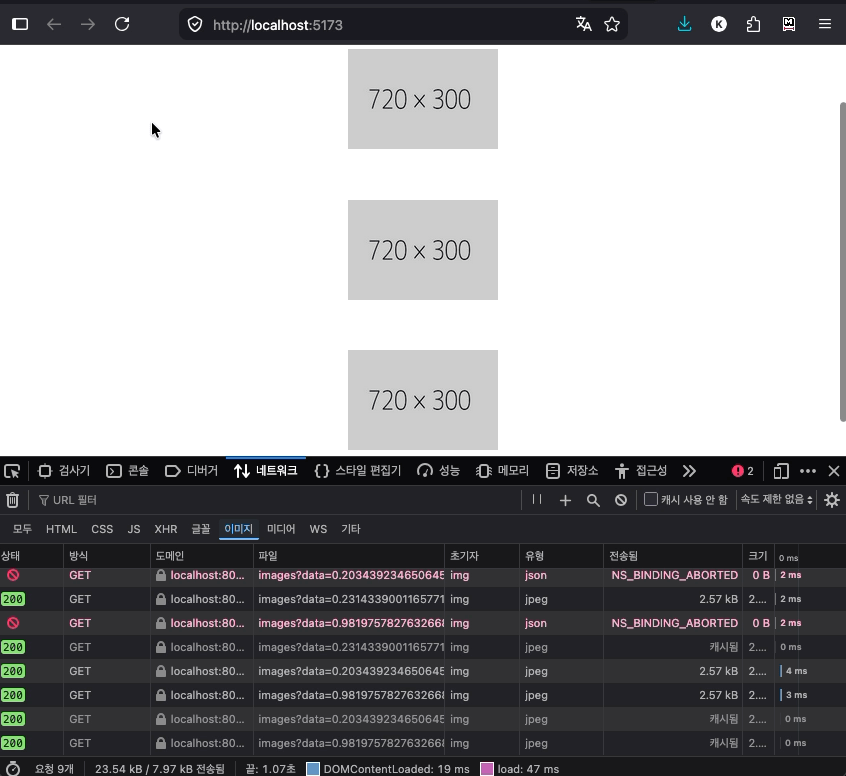846x776 pixels.
Task: Toggle the bookmark star in address bar
Action: [x=611, y=24]
